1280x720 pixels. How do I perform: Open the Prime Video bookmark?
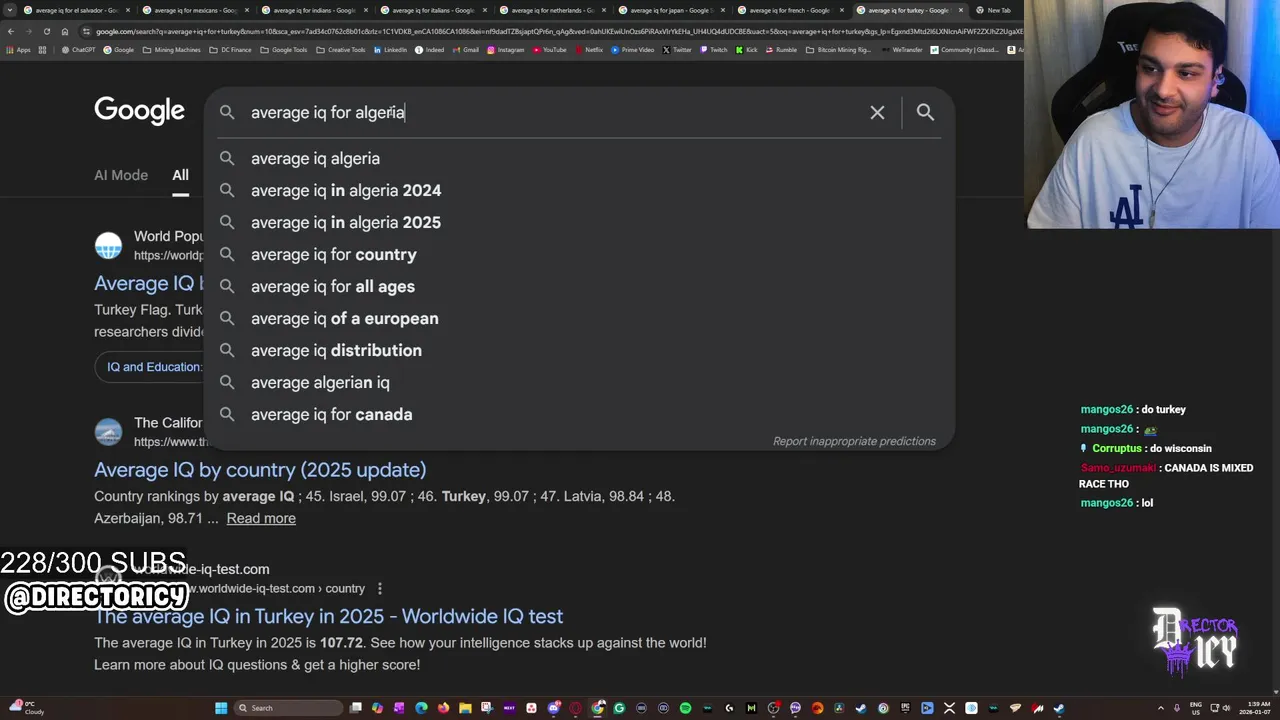tap(633, 50)
